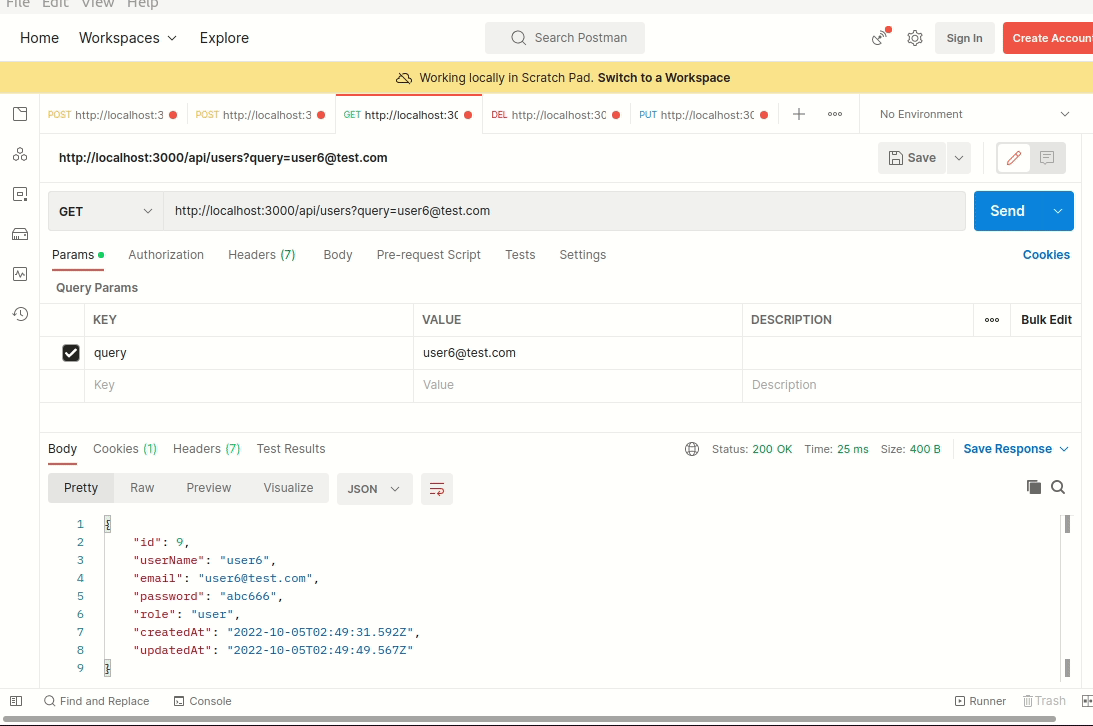Screen dimensions: 1093x726
Task: Open the JSON format dropdown
Action: [374, 489]
